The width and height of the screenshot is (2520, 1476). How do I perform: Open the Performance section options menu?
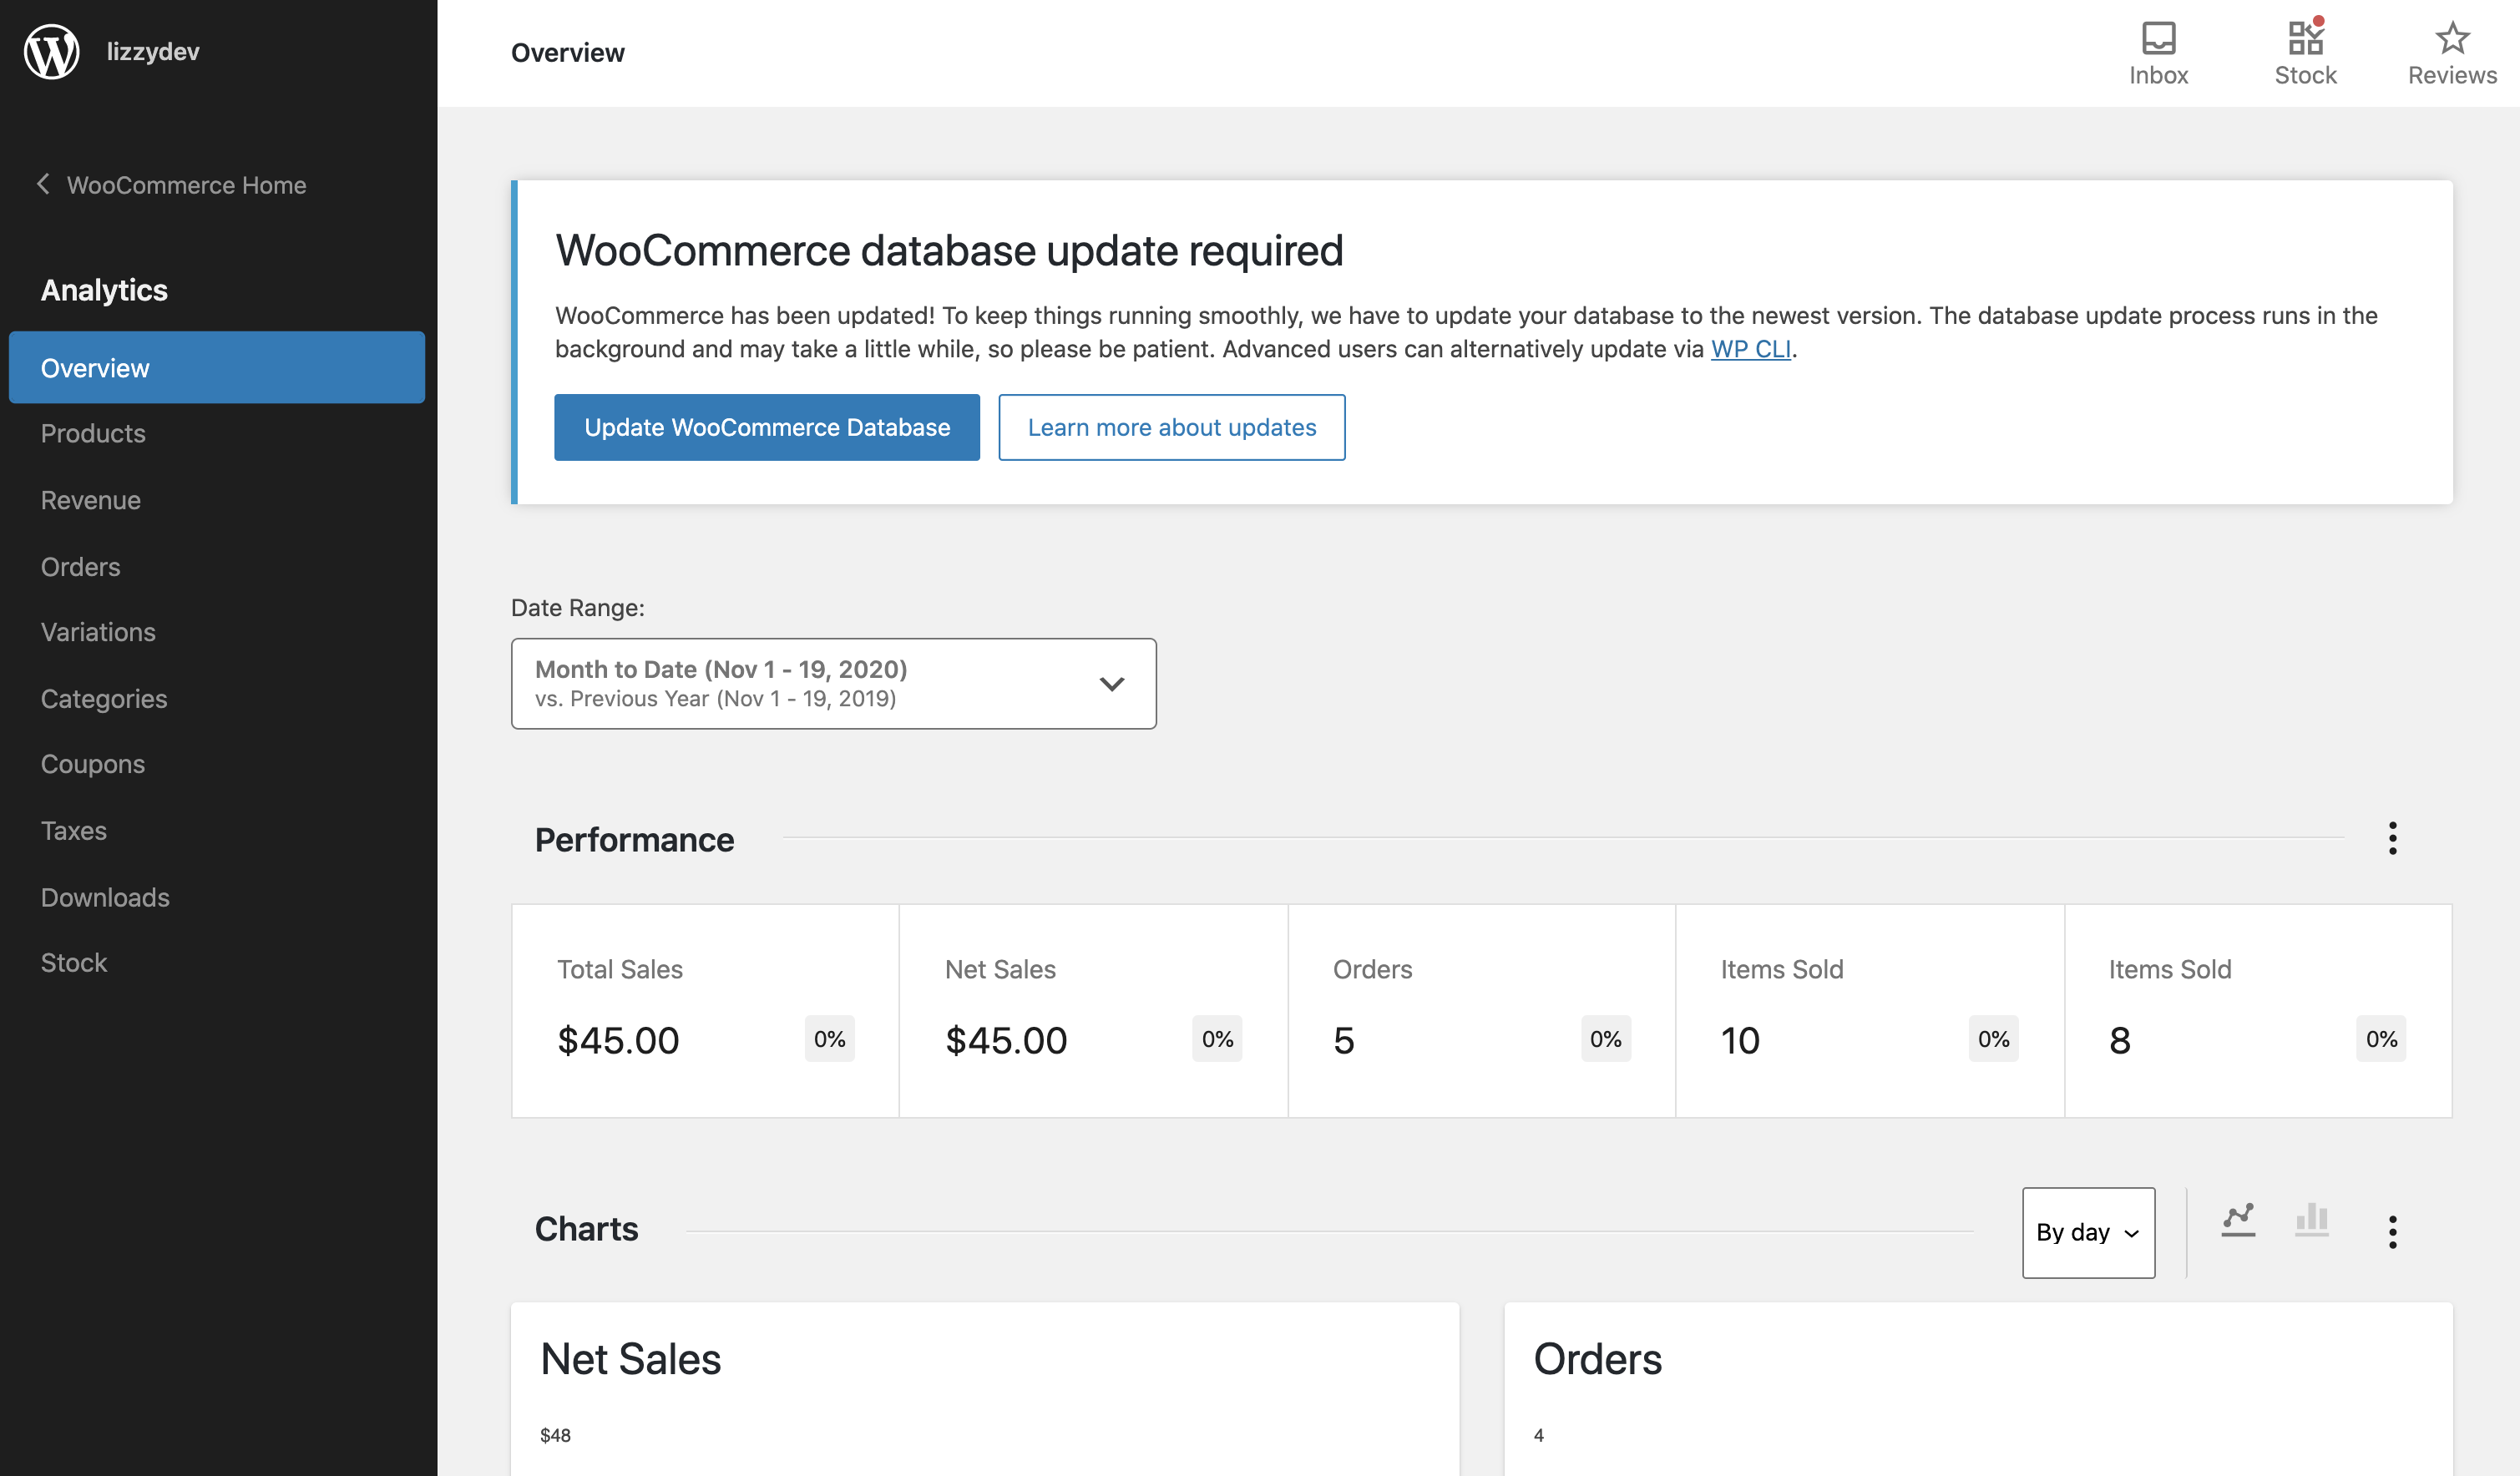tap(2392, 838)
